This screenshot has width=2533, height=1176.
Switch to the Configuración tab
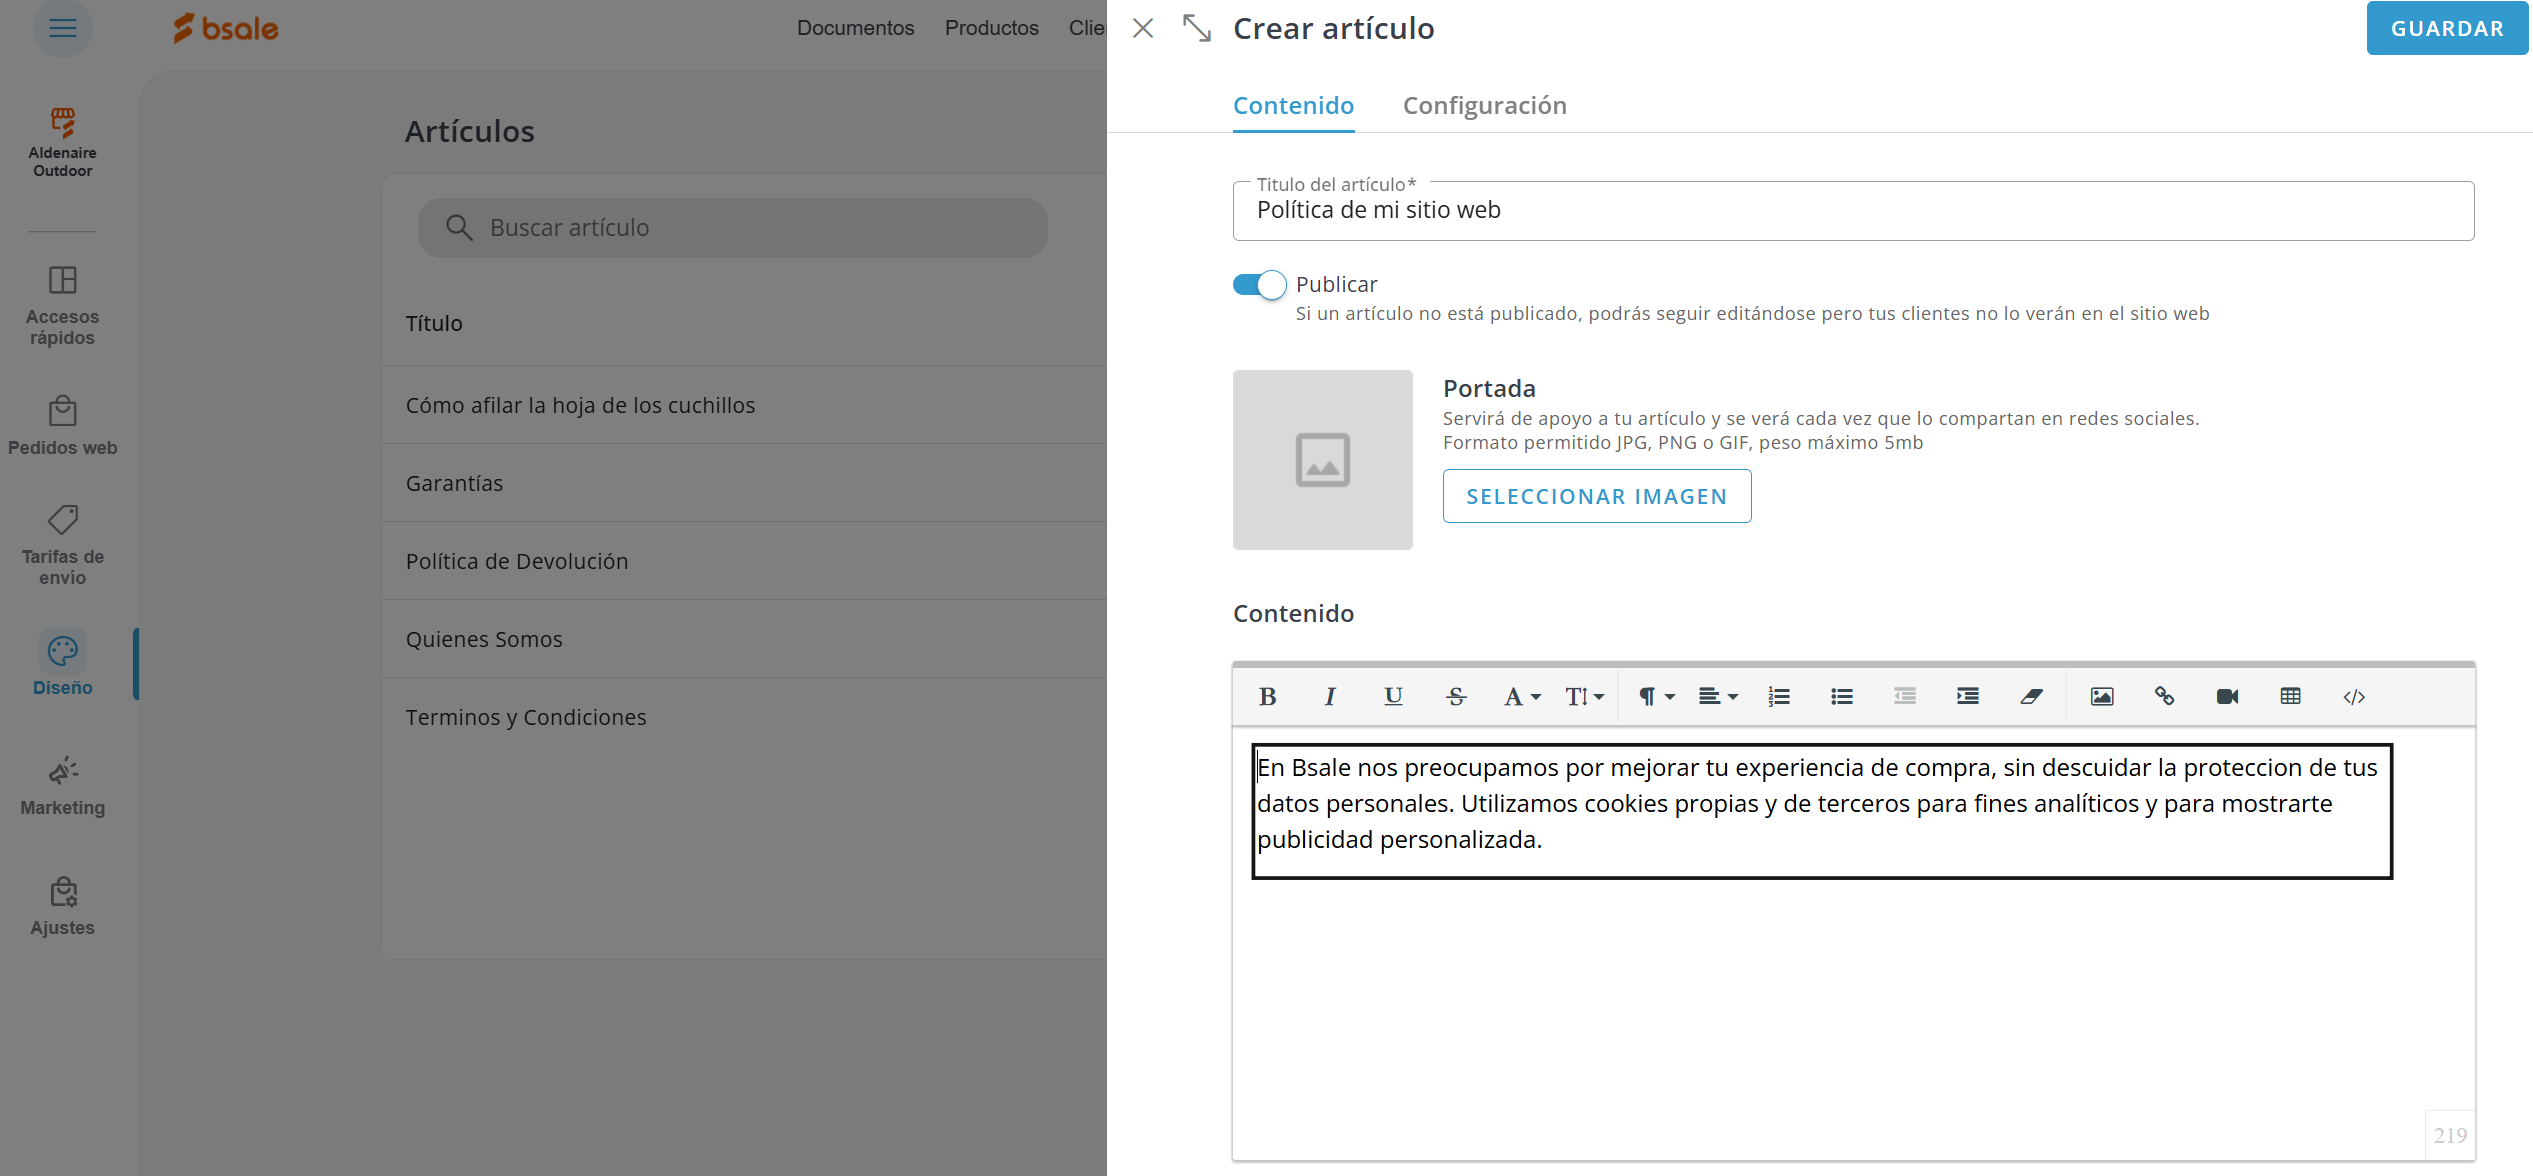pos(1484,106)
